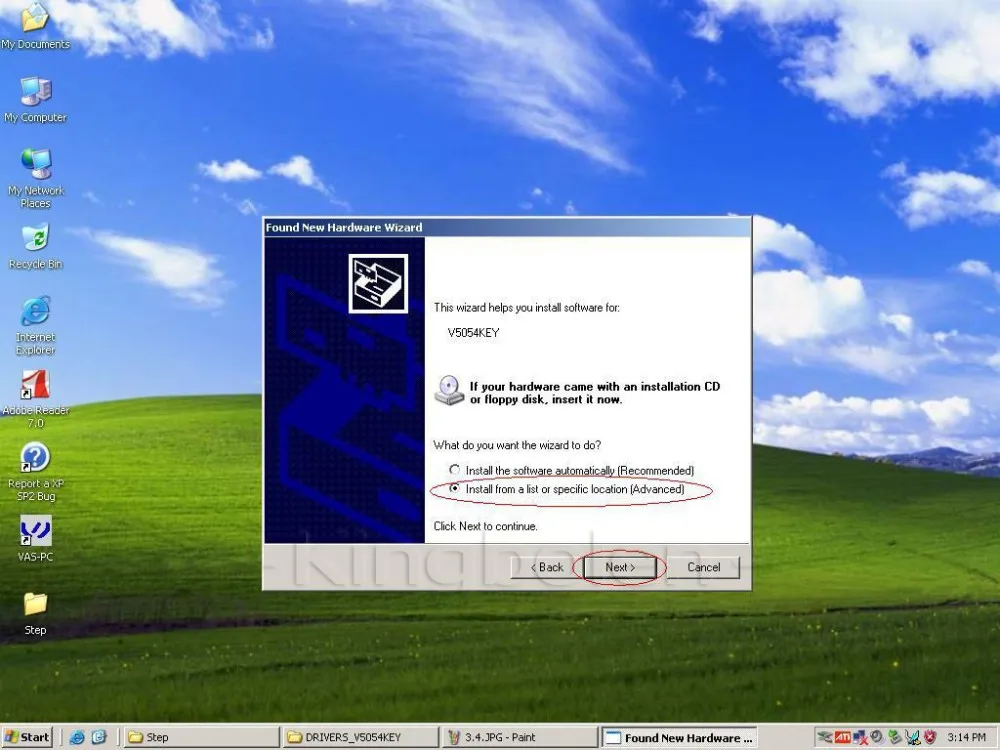Open the speaker volume tray icon
Image resolution: width=1000 pixels, height=750 pixels.
point(877,737)
